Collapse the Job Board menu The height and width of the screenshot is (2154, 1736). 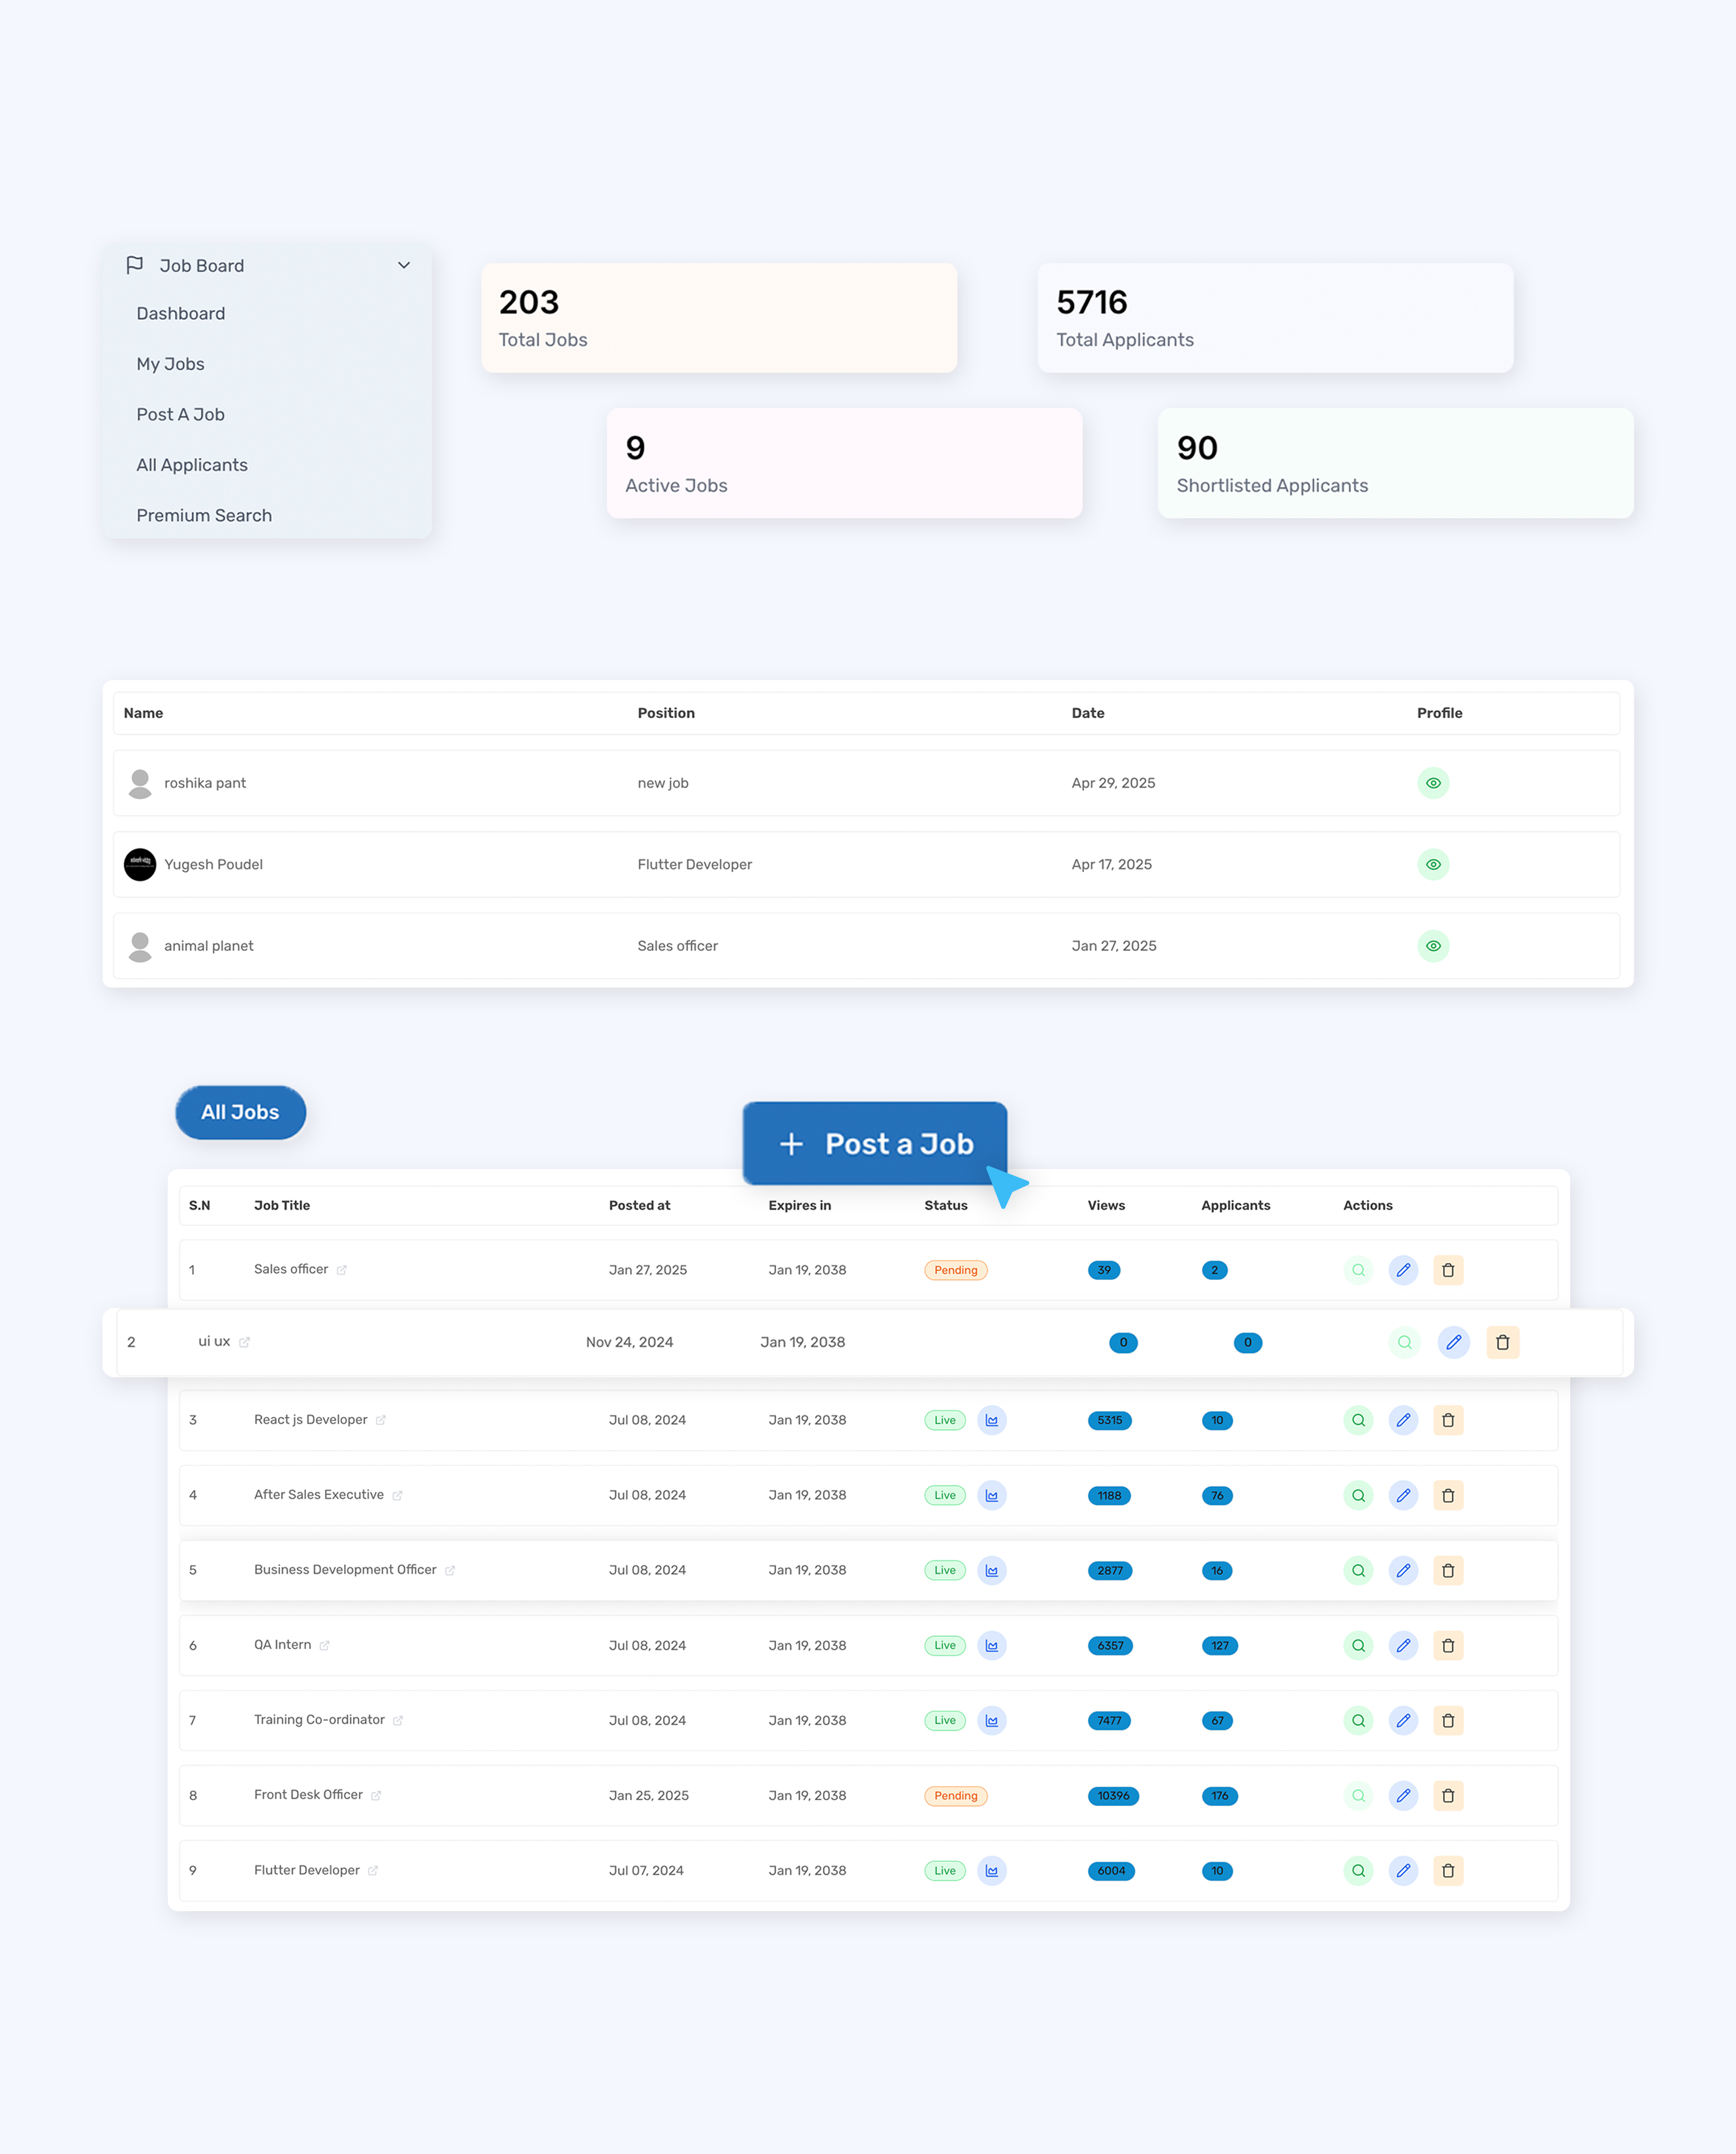coord(403,265)
